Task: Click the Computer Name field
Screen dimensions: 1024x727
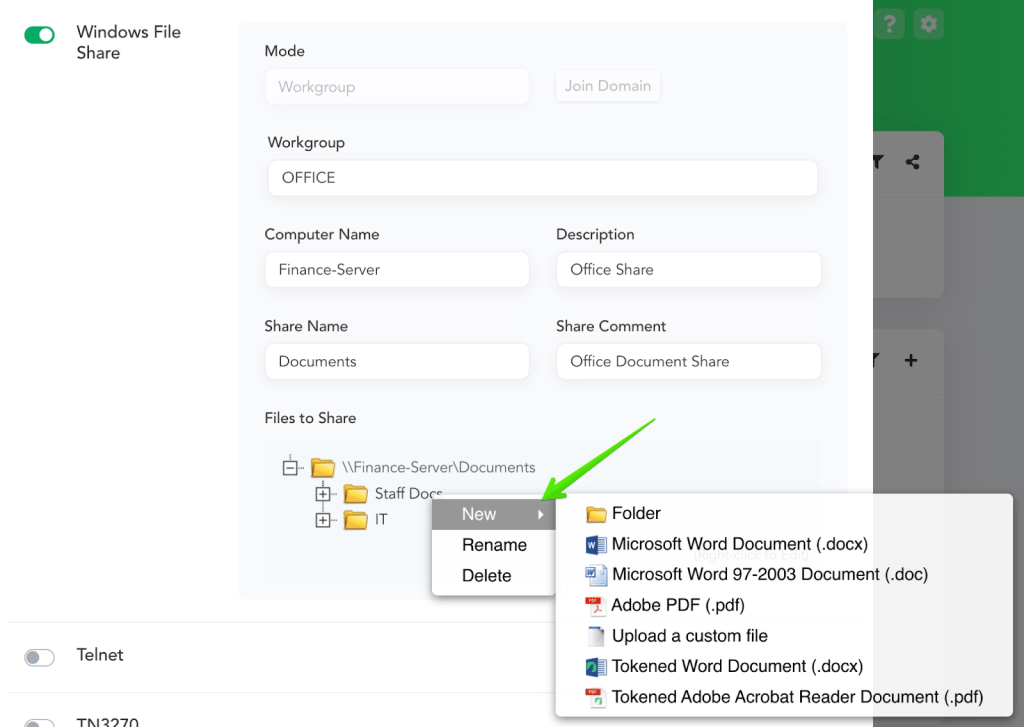Action: [x=396, y=270]
